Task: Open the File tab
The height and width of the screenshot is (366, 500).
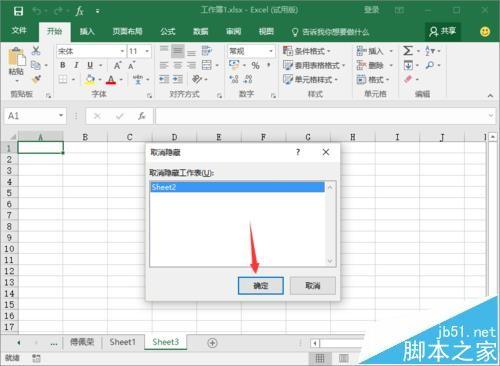Action: pyautogui.click(x=19, y=31)
